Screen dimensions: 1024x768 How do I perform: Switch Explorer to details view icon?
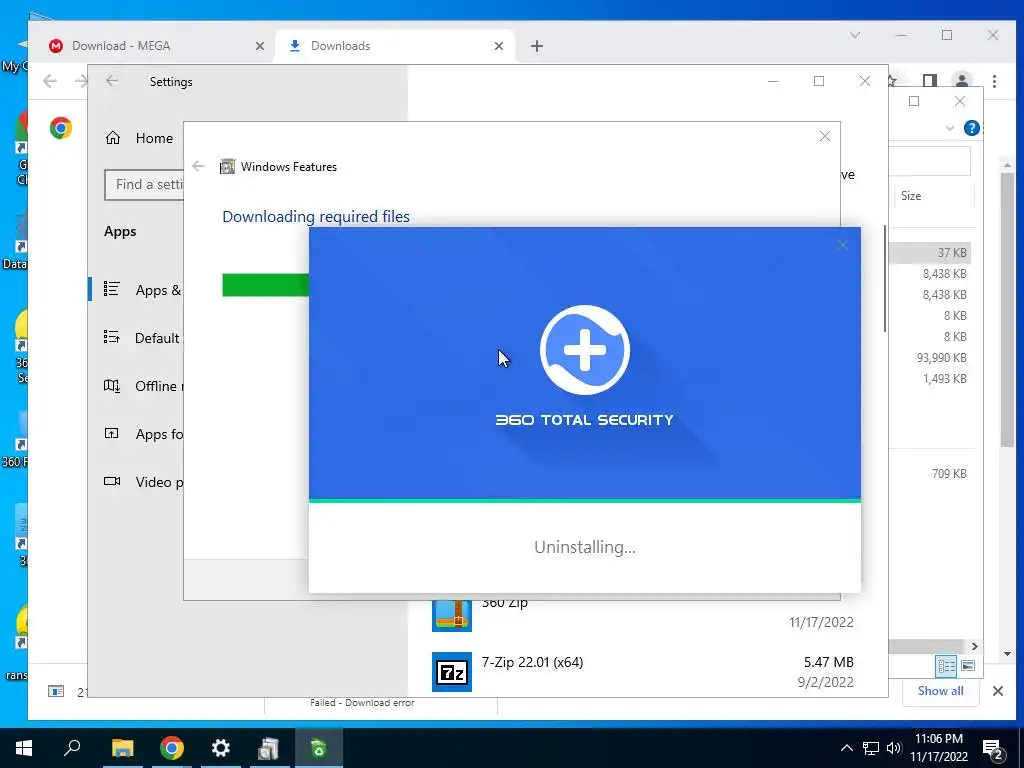pyautogui.click(x=946, y=665)
